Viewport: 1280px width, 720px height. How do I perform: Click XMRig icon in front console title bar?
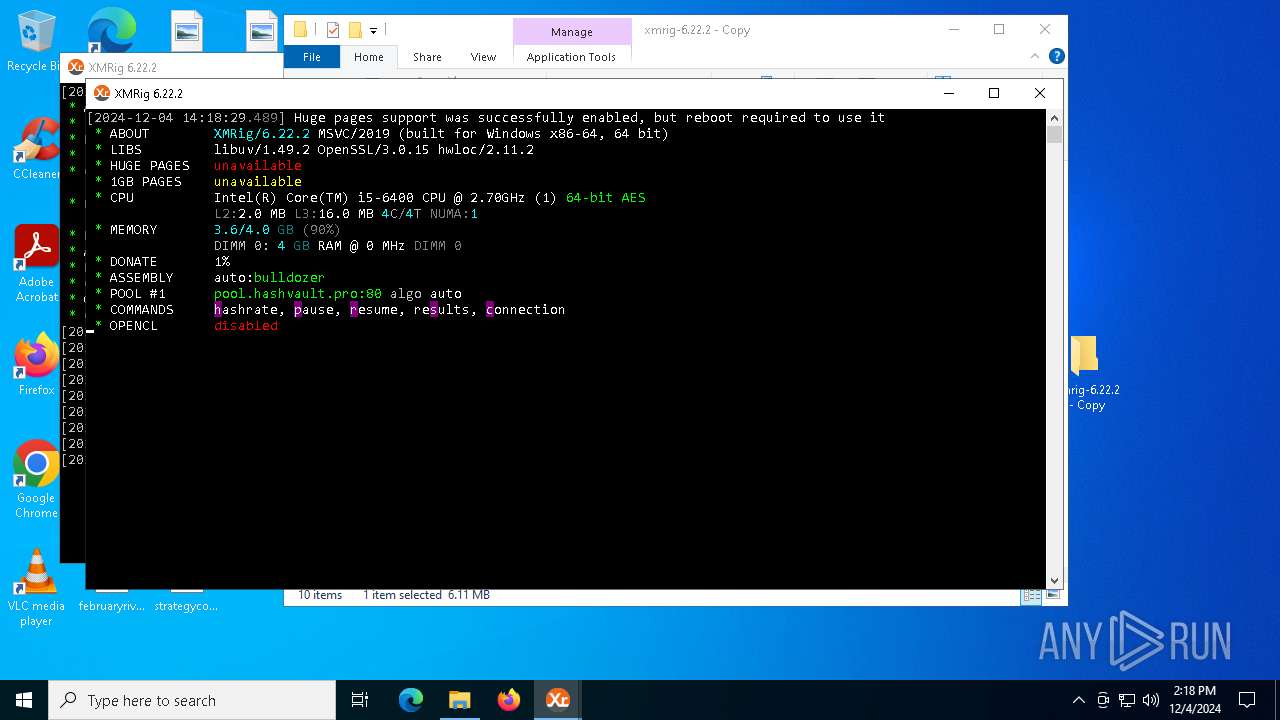(x=101, y=93)
